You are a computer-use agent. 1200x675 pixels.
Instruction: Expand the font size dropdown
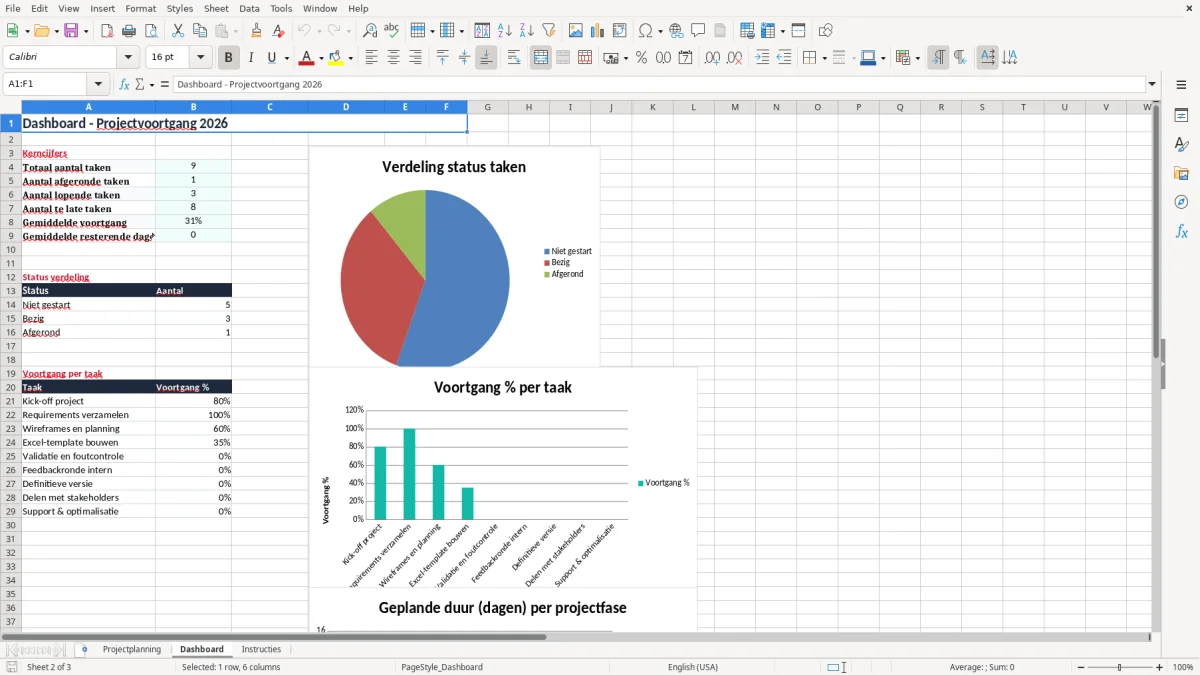coord(200,58)
